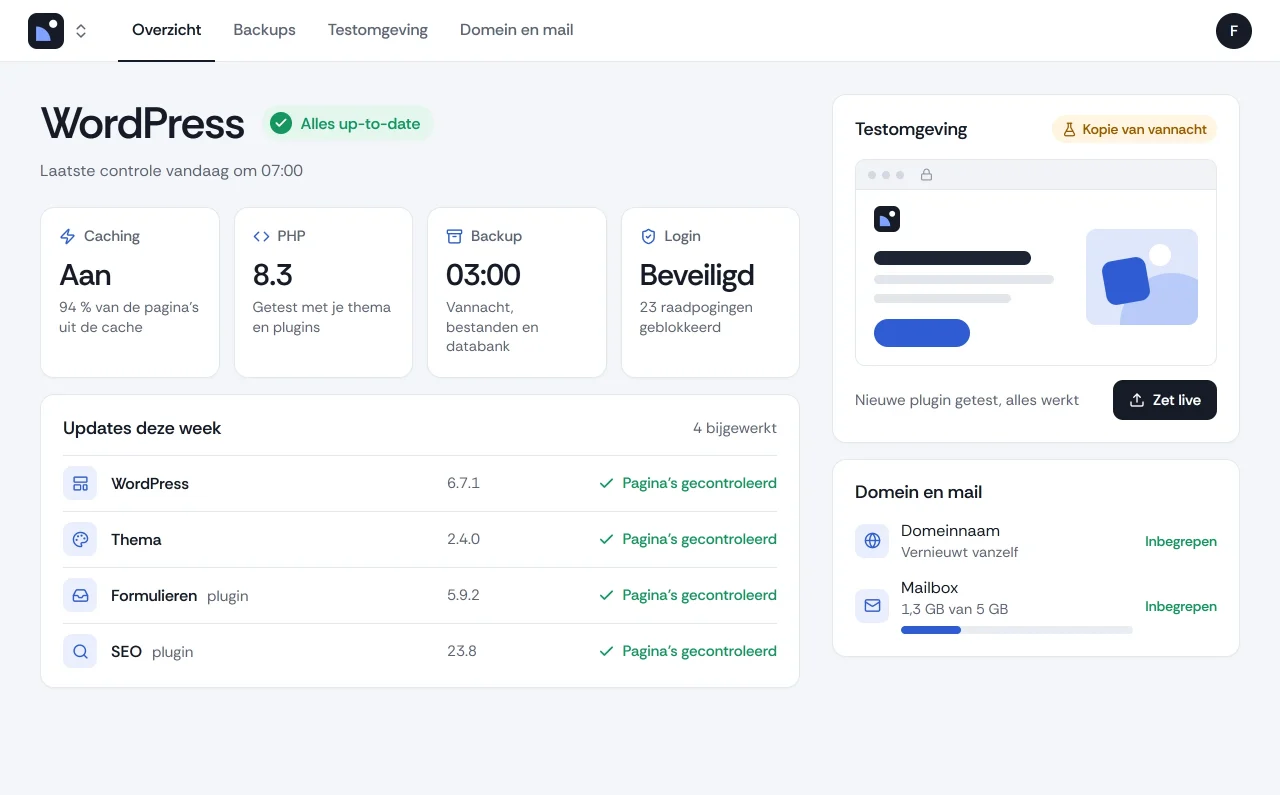This screenshot has height=795, width=1280.
Task: Click the Login shield icon
Action: point(648,236)
